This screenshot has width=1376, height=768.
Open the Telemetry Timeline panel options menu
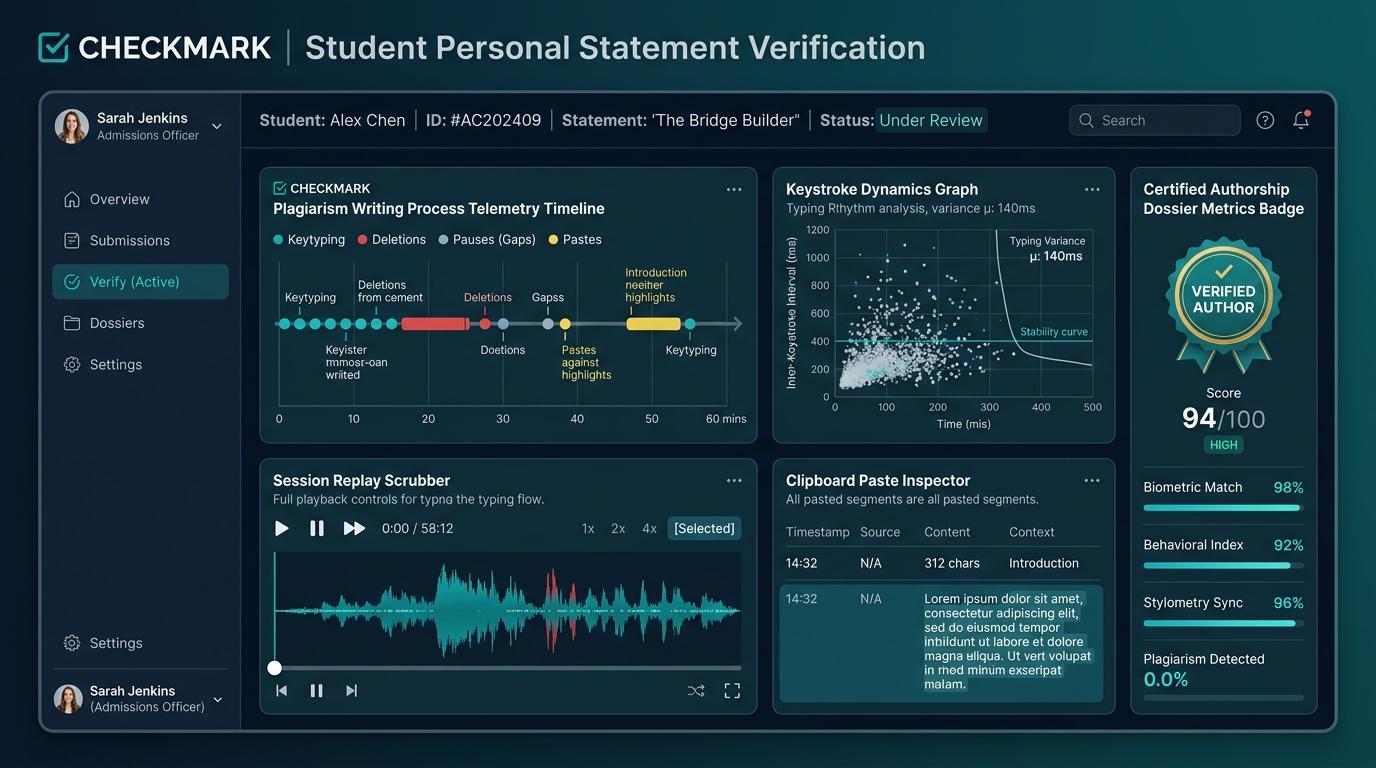pos(734,189)
